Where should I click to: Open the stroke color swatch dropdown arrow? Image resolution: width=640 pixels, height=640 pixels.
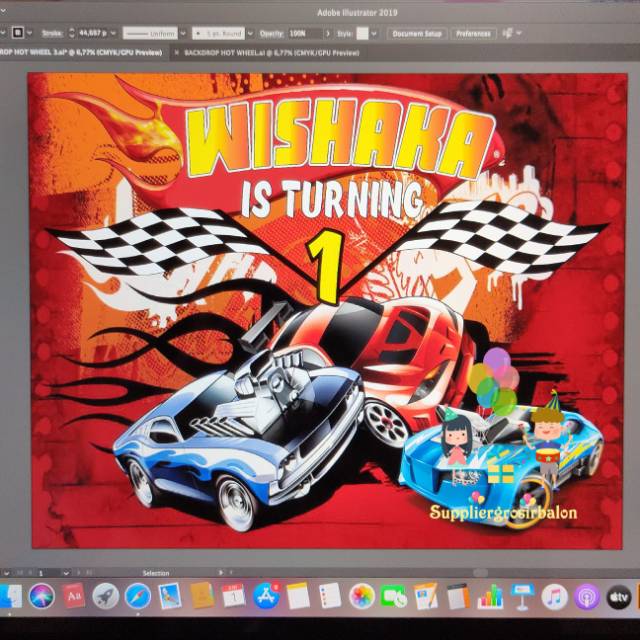tap(30, 33)
